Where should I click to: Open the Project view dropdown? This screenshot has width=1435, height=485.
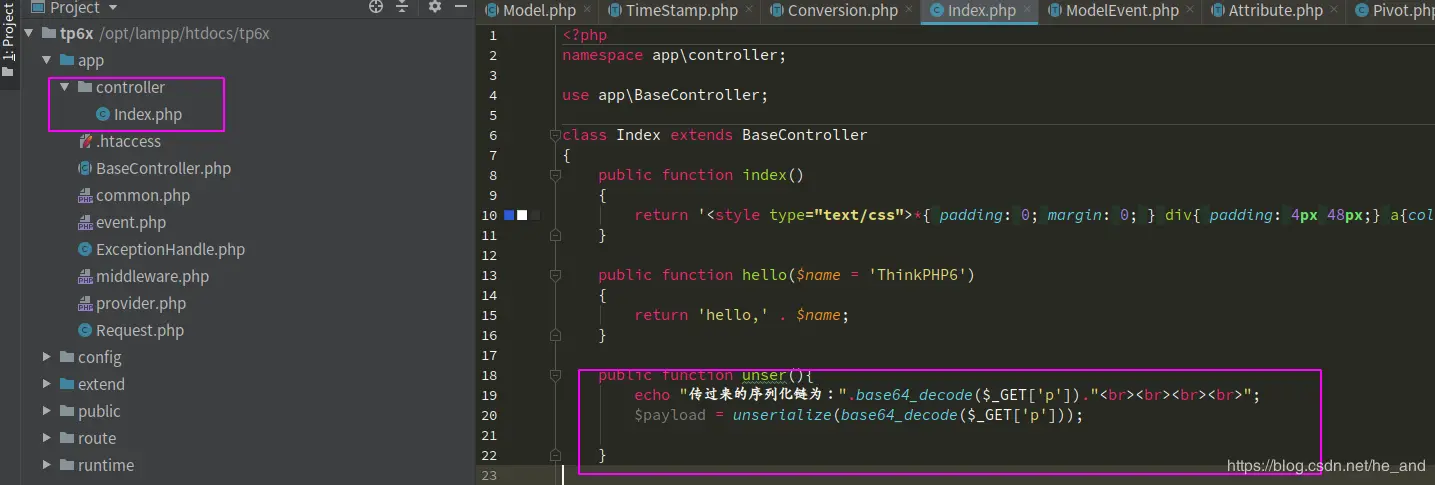(x=113, y=8)
